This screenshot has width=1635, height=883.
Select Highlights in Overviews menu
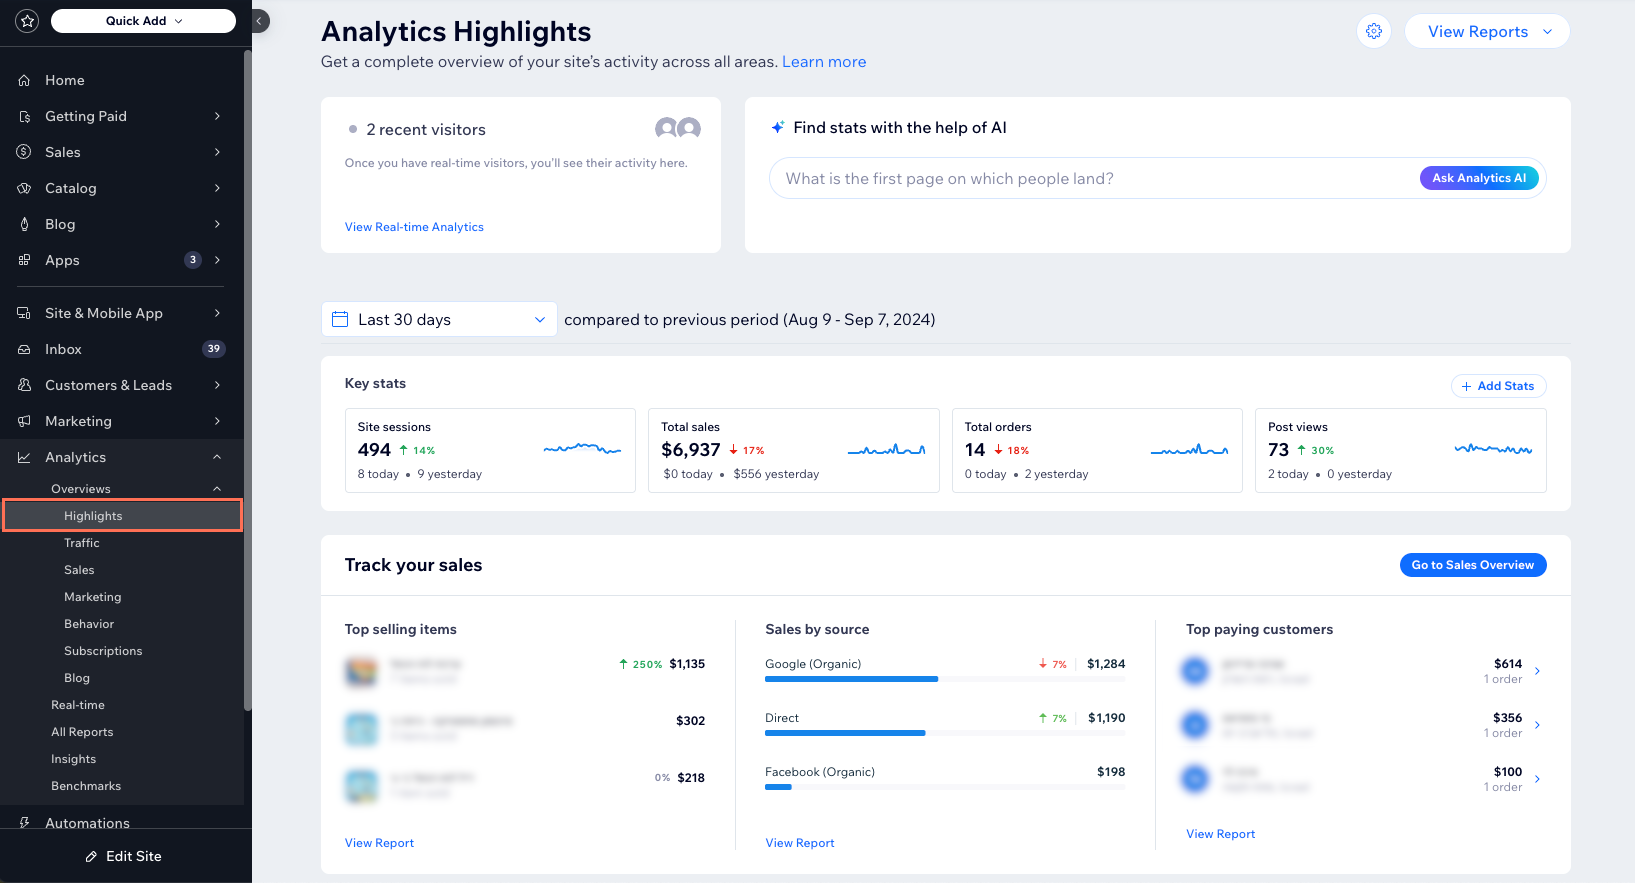(122, 516)
